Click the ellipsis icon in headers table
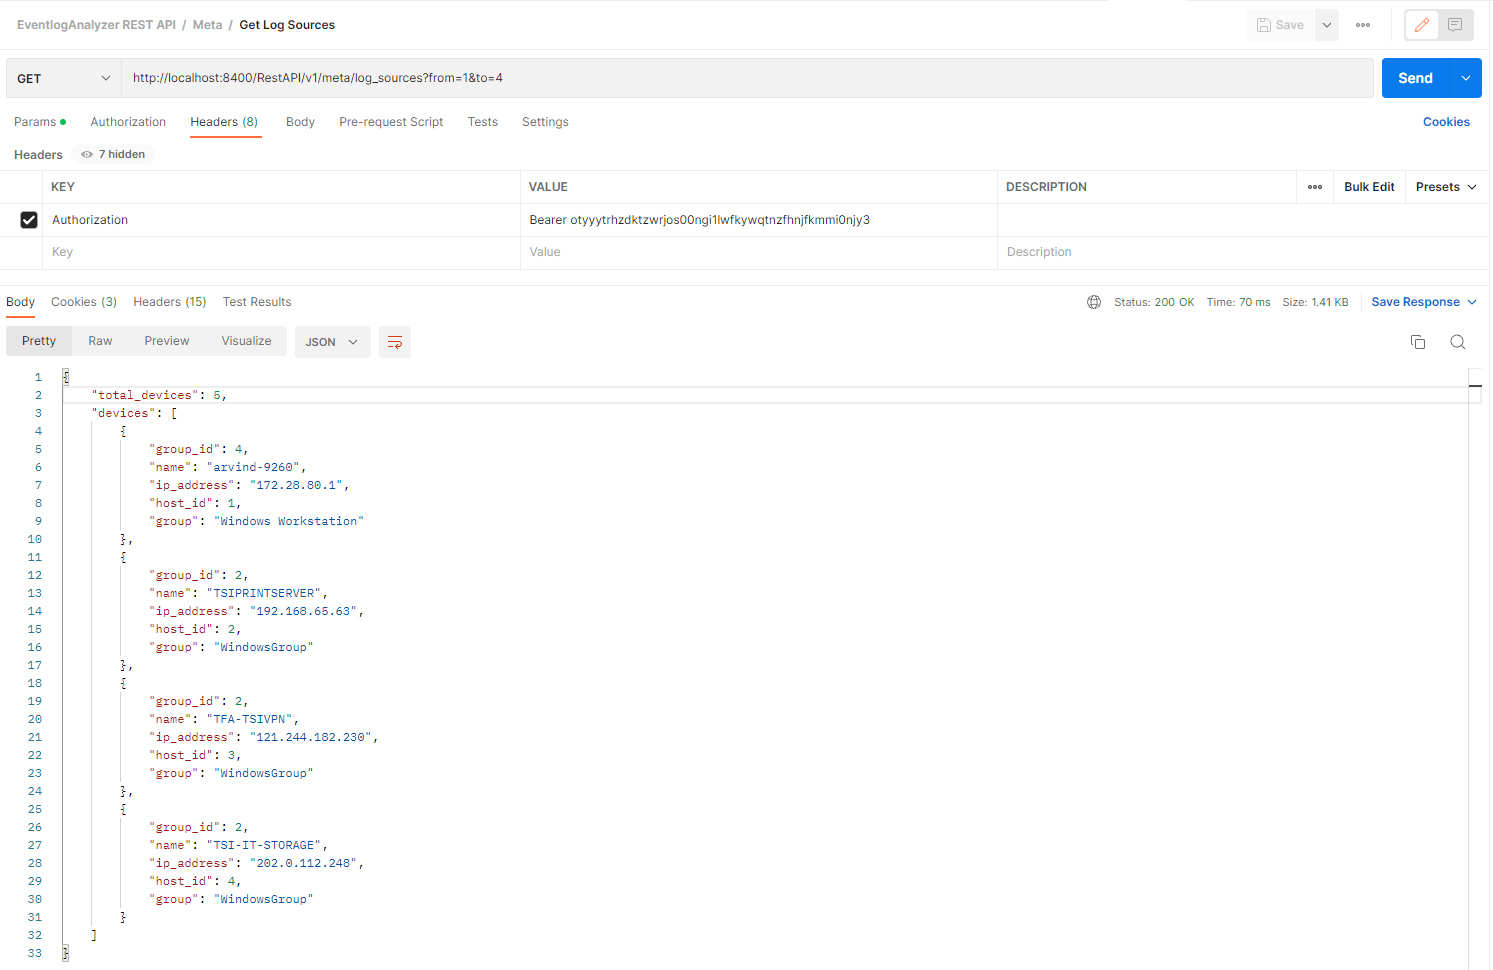The width and height of the screenshot is (1493, 970). click(1314, 186)
